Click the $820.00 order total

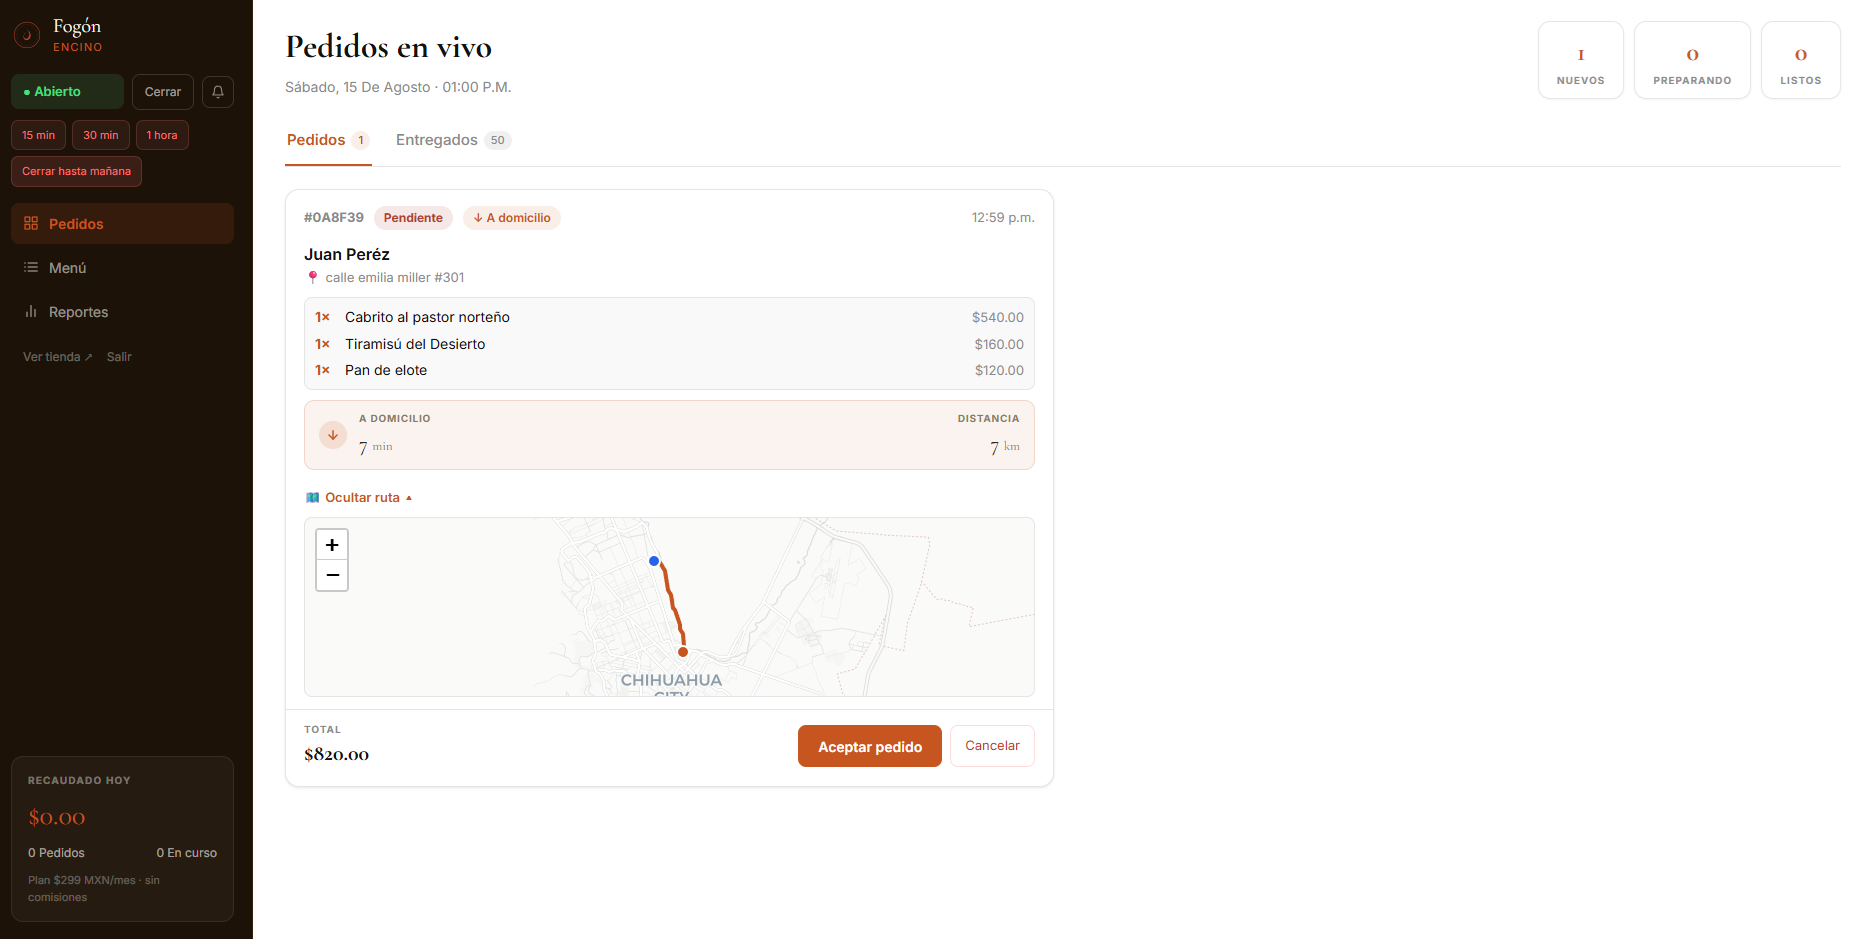(337, 755)
